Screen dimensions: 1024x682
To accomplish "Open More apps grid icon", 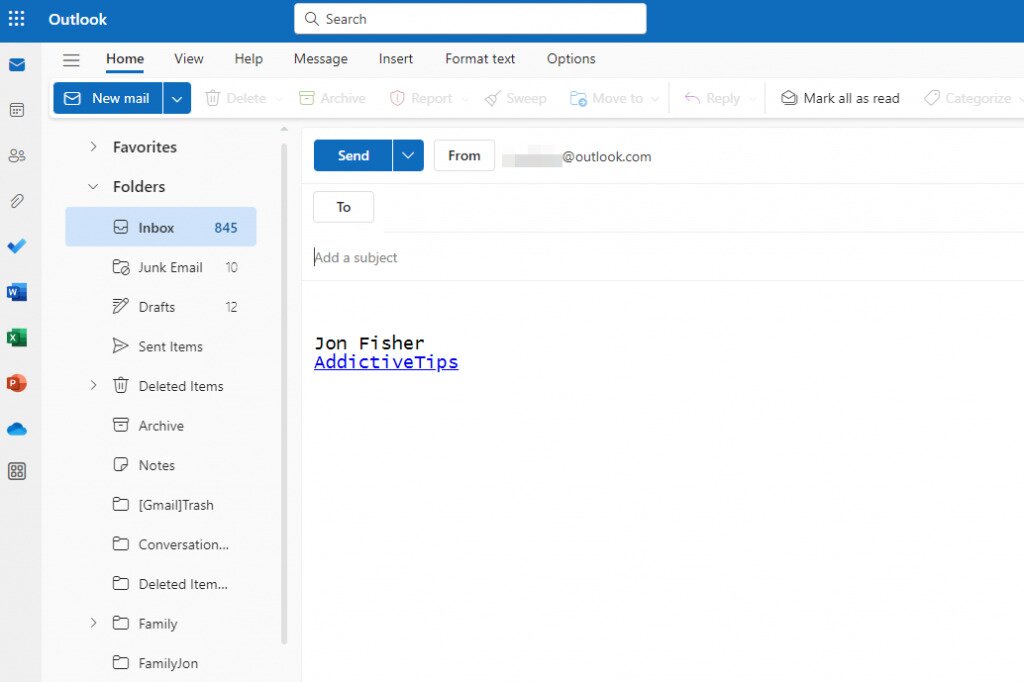I will 17,470.
